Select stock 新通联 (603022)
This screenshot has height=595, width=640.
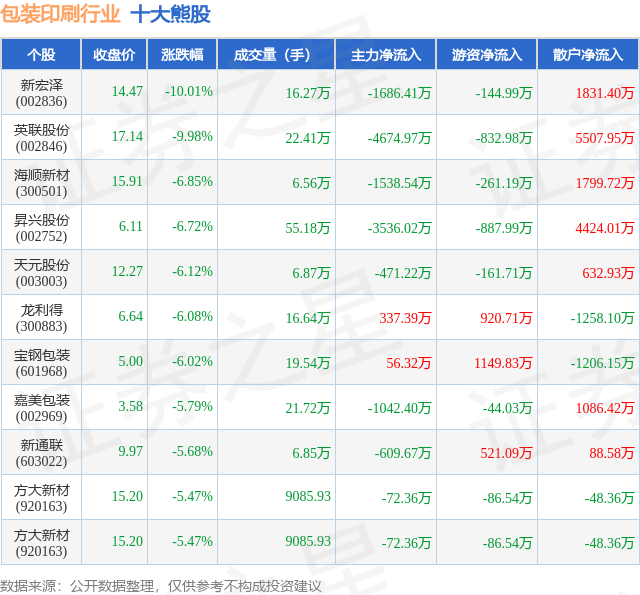point(41,453)
